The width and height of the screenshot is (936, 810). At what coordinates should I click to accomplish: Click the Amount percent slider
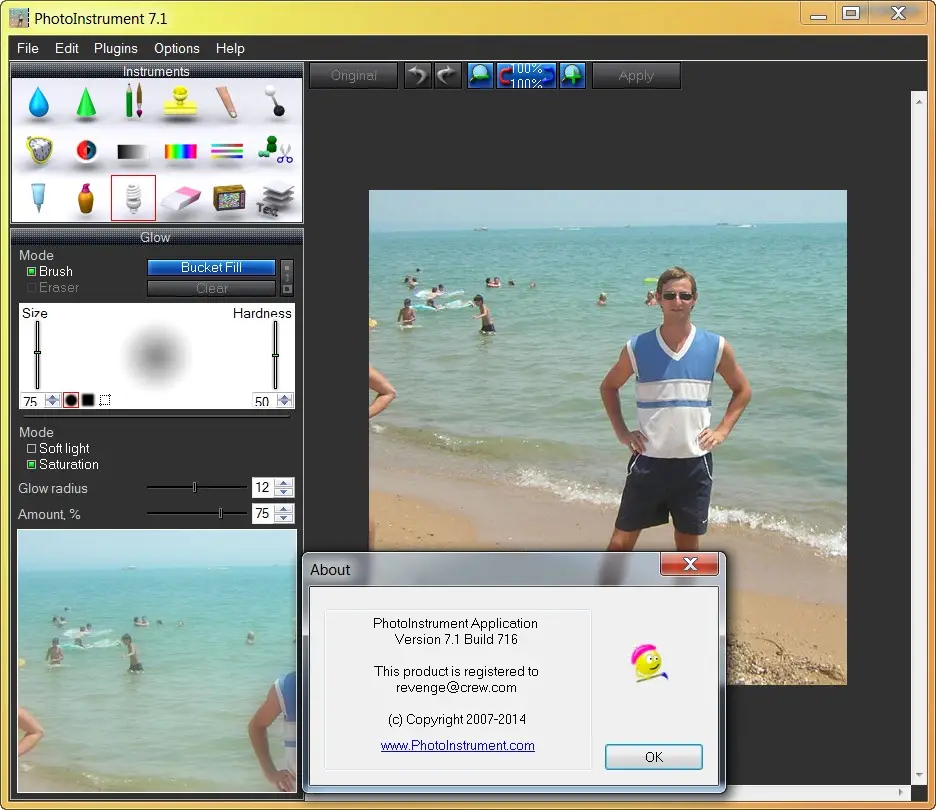coord(197,513)
